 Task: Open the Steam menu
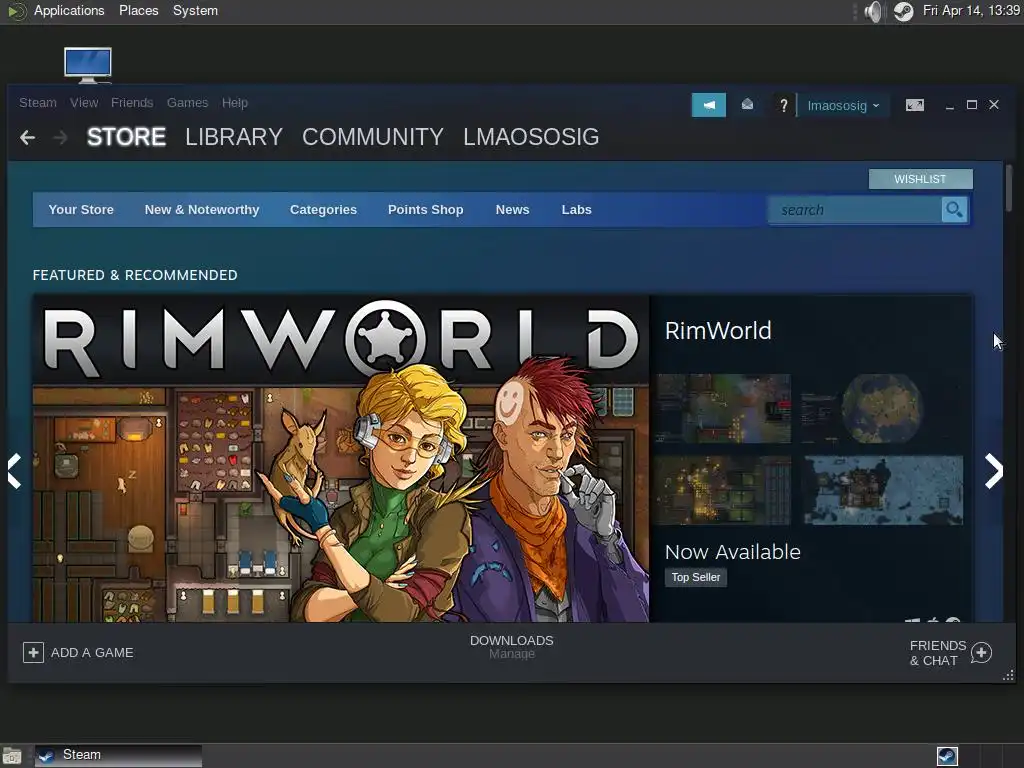pos(38,103)
